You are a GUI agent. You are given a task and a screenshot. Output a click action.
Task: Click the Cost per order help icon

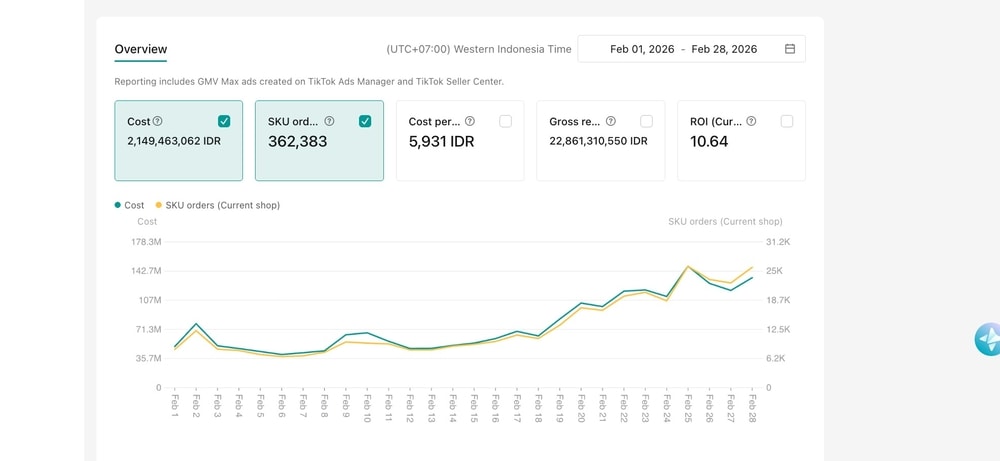point(470,121)
